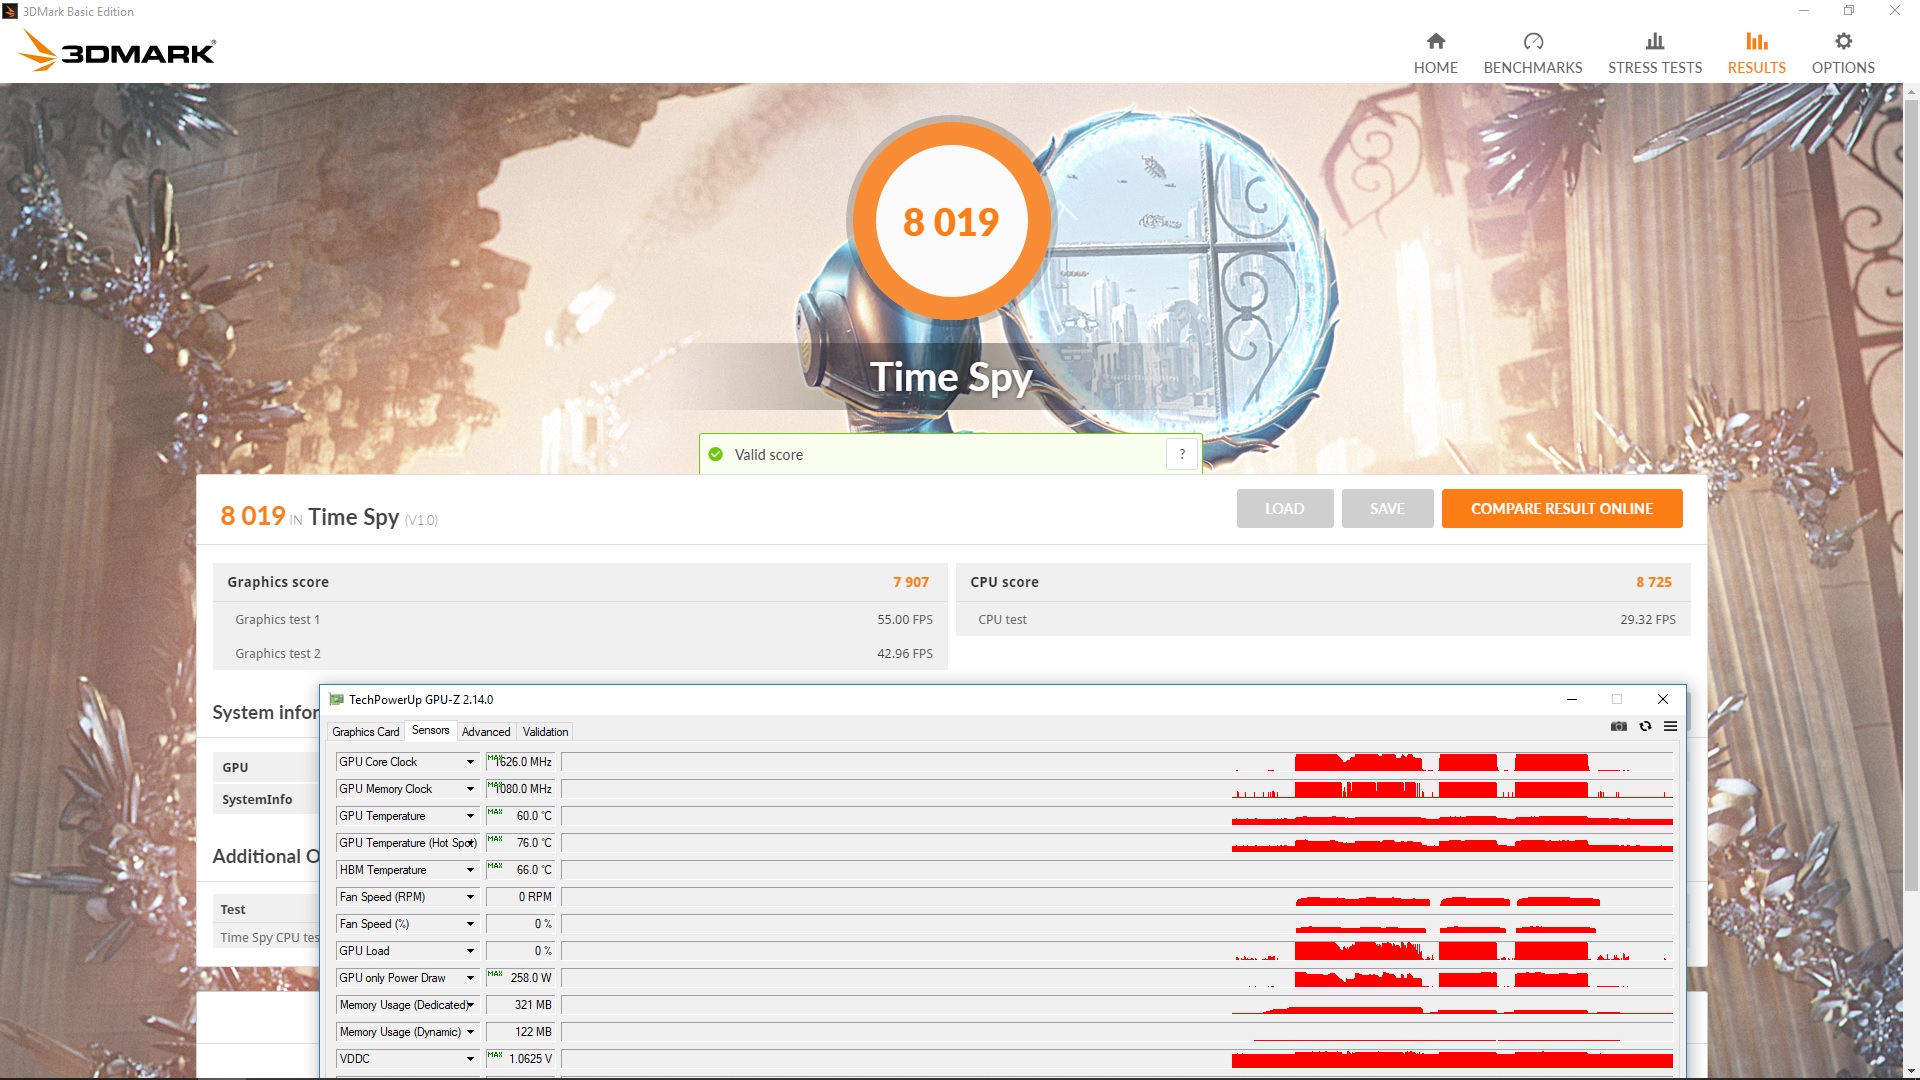Image resolution: width=1920 pixels, height=1080 pixels.
Task: Open the GPU only Power Draw dropdown
Action: tap(470, 978)
